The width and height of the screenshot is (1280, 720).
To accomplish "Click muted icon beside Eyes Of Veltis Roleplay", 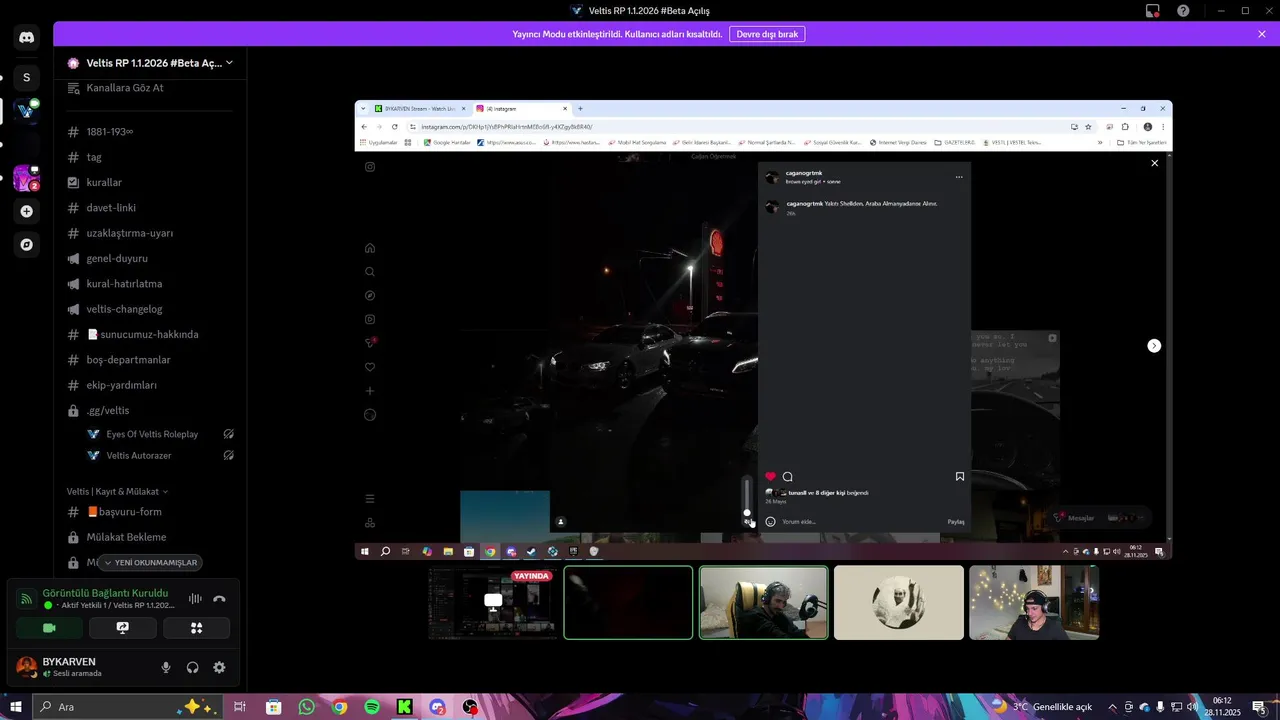I will click(228, 434).
